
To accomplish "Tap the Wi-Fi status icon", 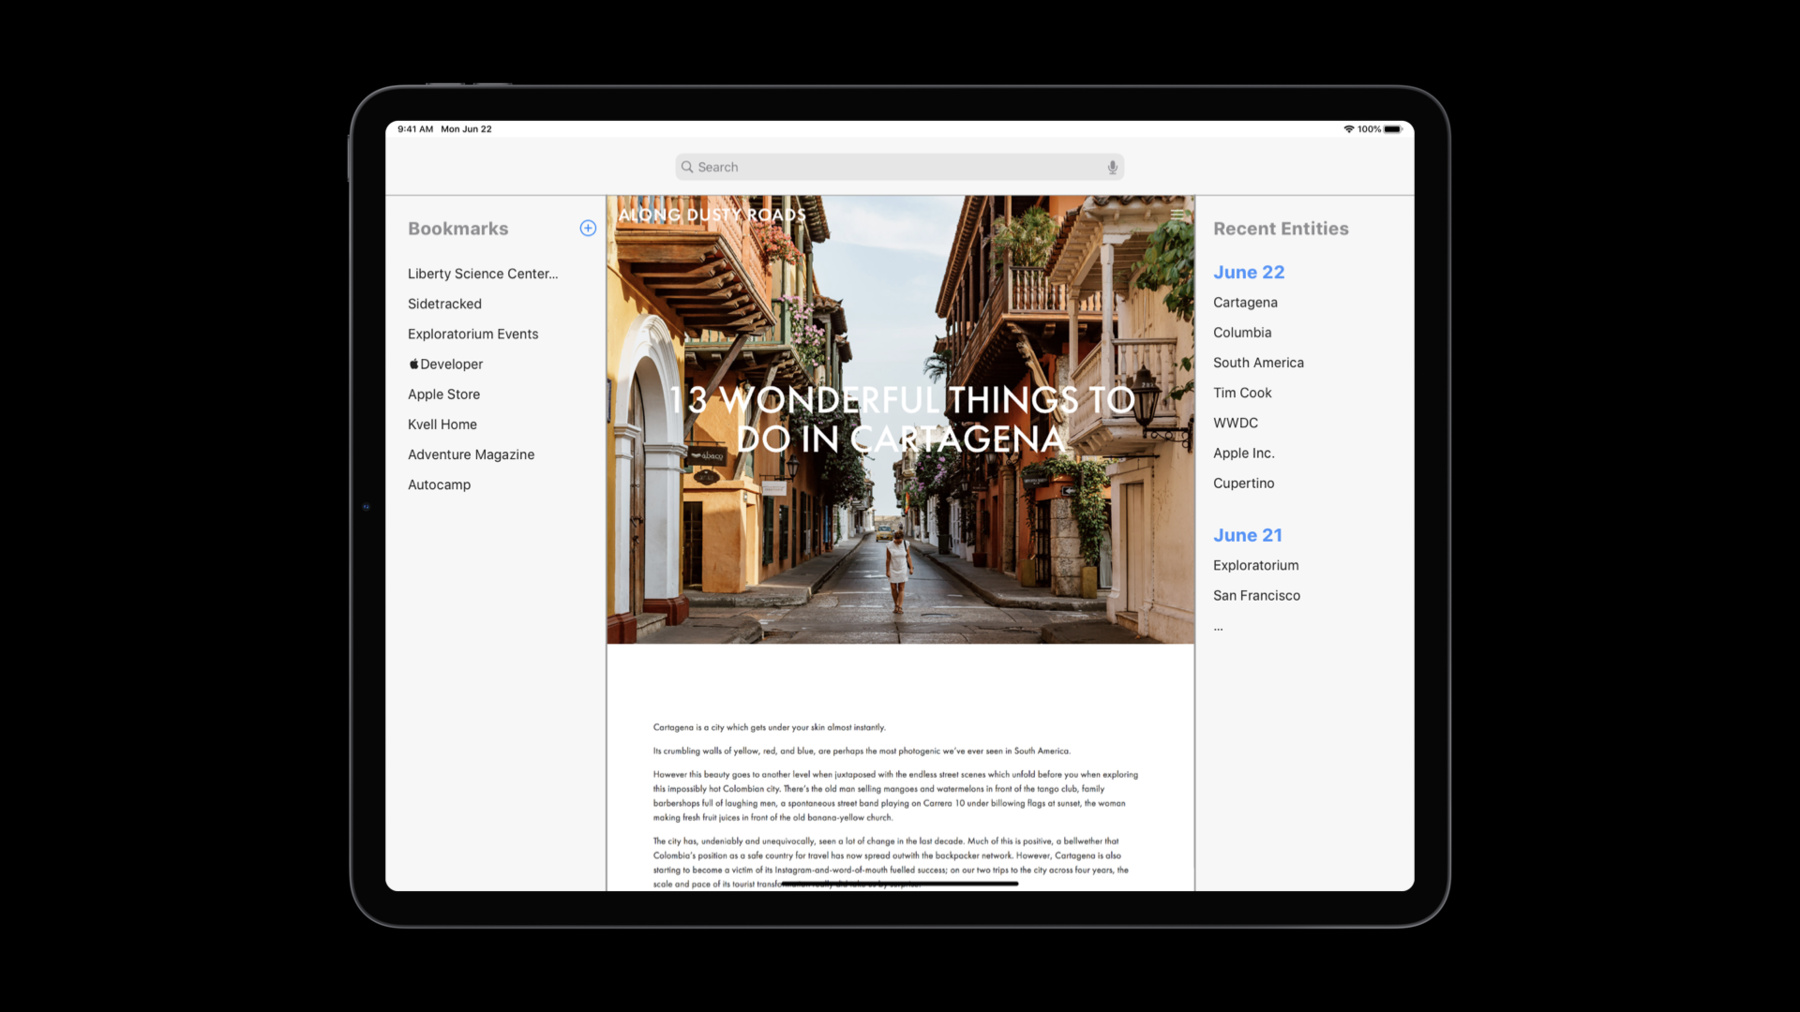I will (1349, 129).
